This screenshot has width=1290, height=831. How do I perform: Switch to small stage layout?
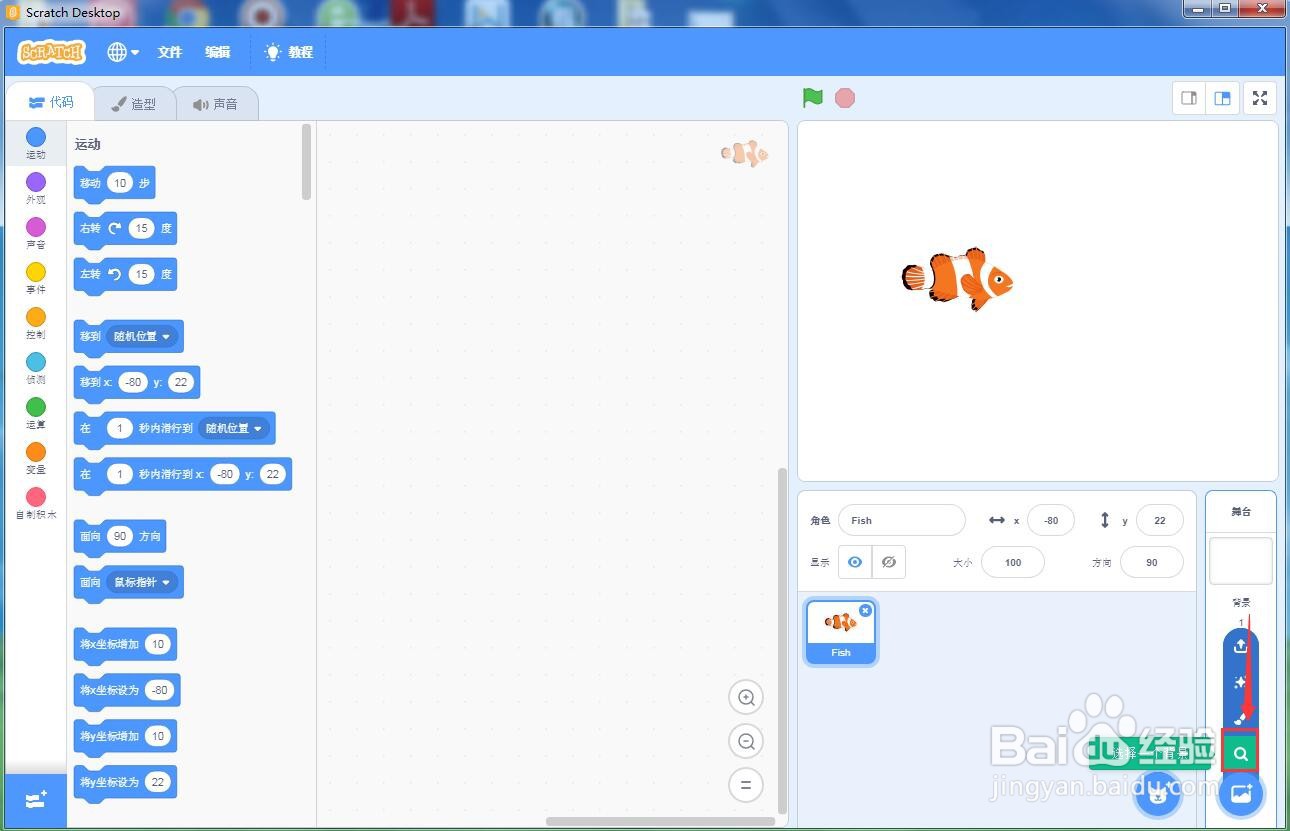pyautogui.click(x=1189, y=98)
